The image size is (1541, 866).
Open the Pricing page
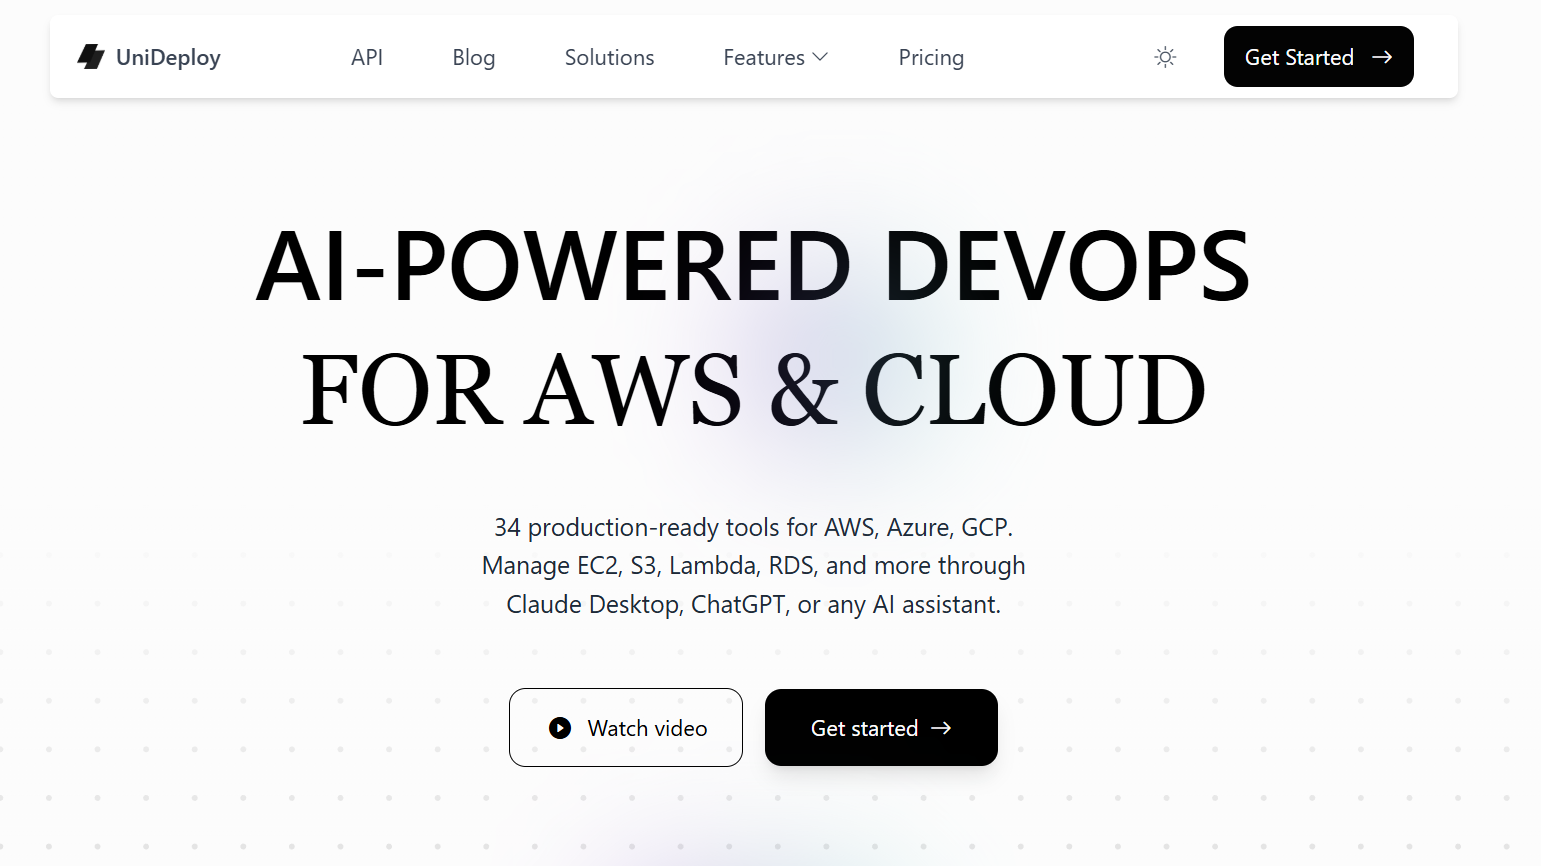(x=931, y=58)
